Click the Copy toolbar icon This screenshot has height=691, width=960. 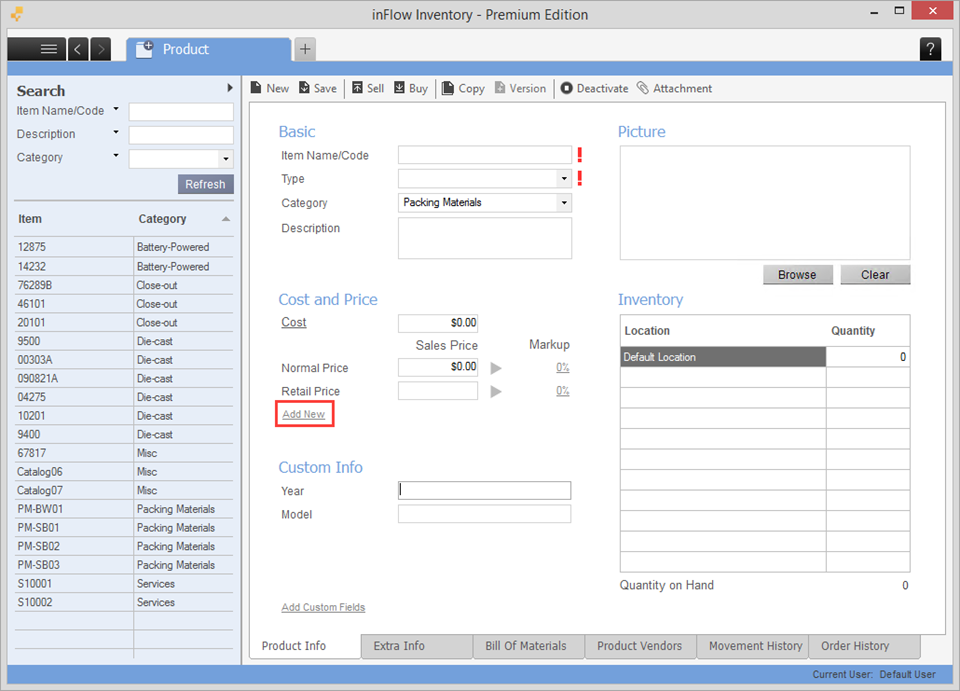(463, 88)
